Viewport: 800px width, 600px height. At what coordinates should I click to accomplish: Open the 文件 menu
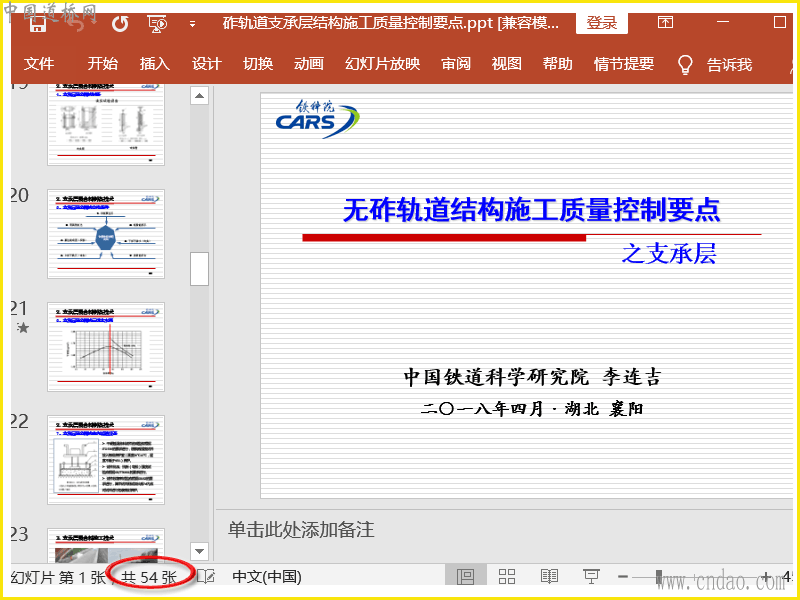pos(39,64)
